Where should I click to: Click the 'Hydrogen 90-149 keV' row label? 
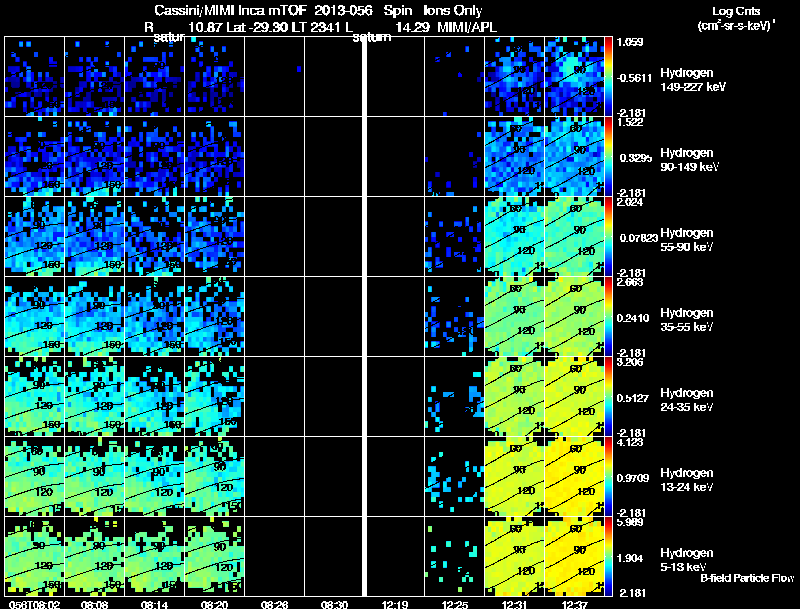click(x=689, y=160)
